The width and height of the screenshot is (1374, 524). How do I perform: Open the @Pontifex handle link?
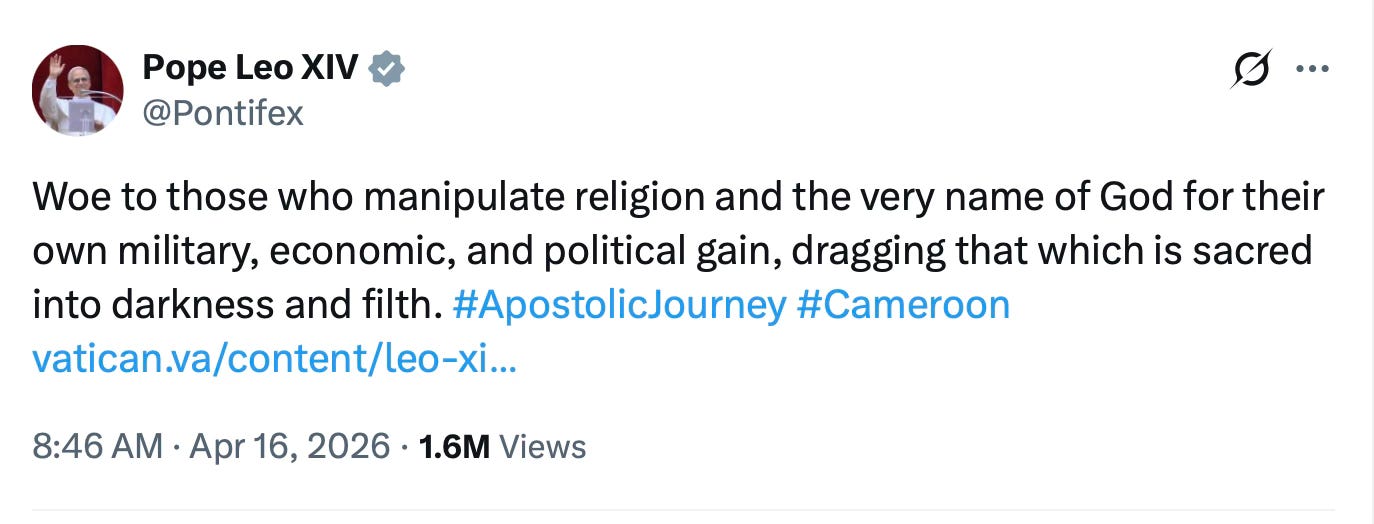coord(223,114)
